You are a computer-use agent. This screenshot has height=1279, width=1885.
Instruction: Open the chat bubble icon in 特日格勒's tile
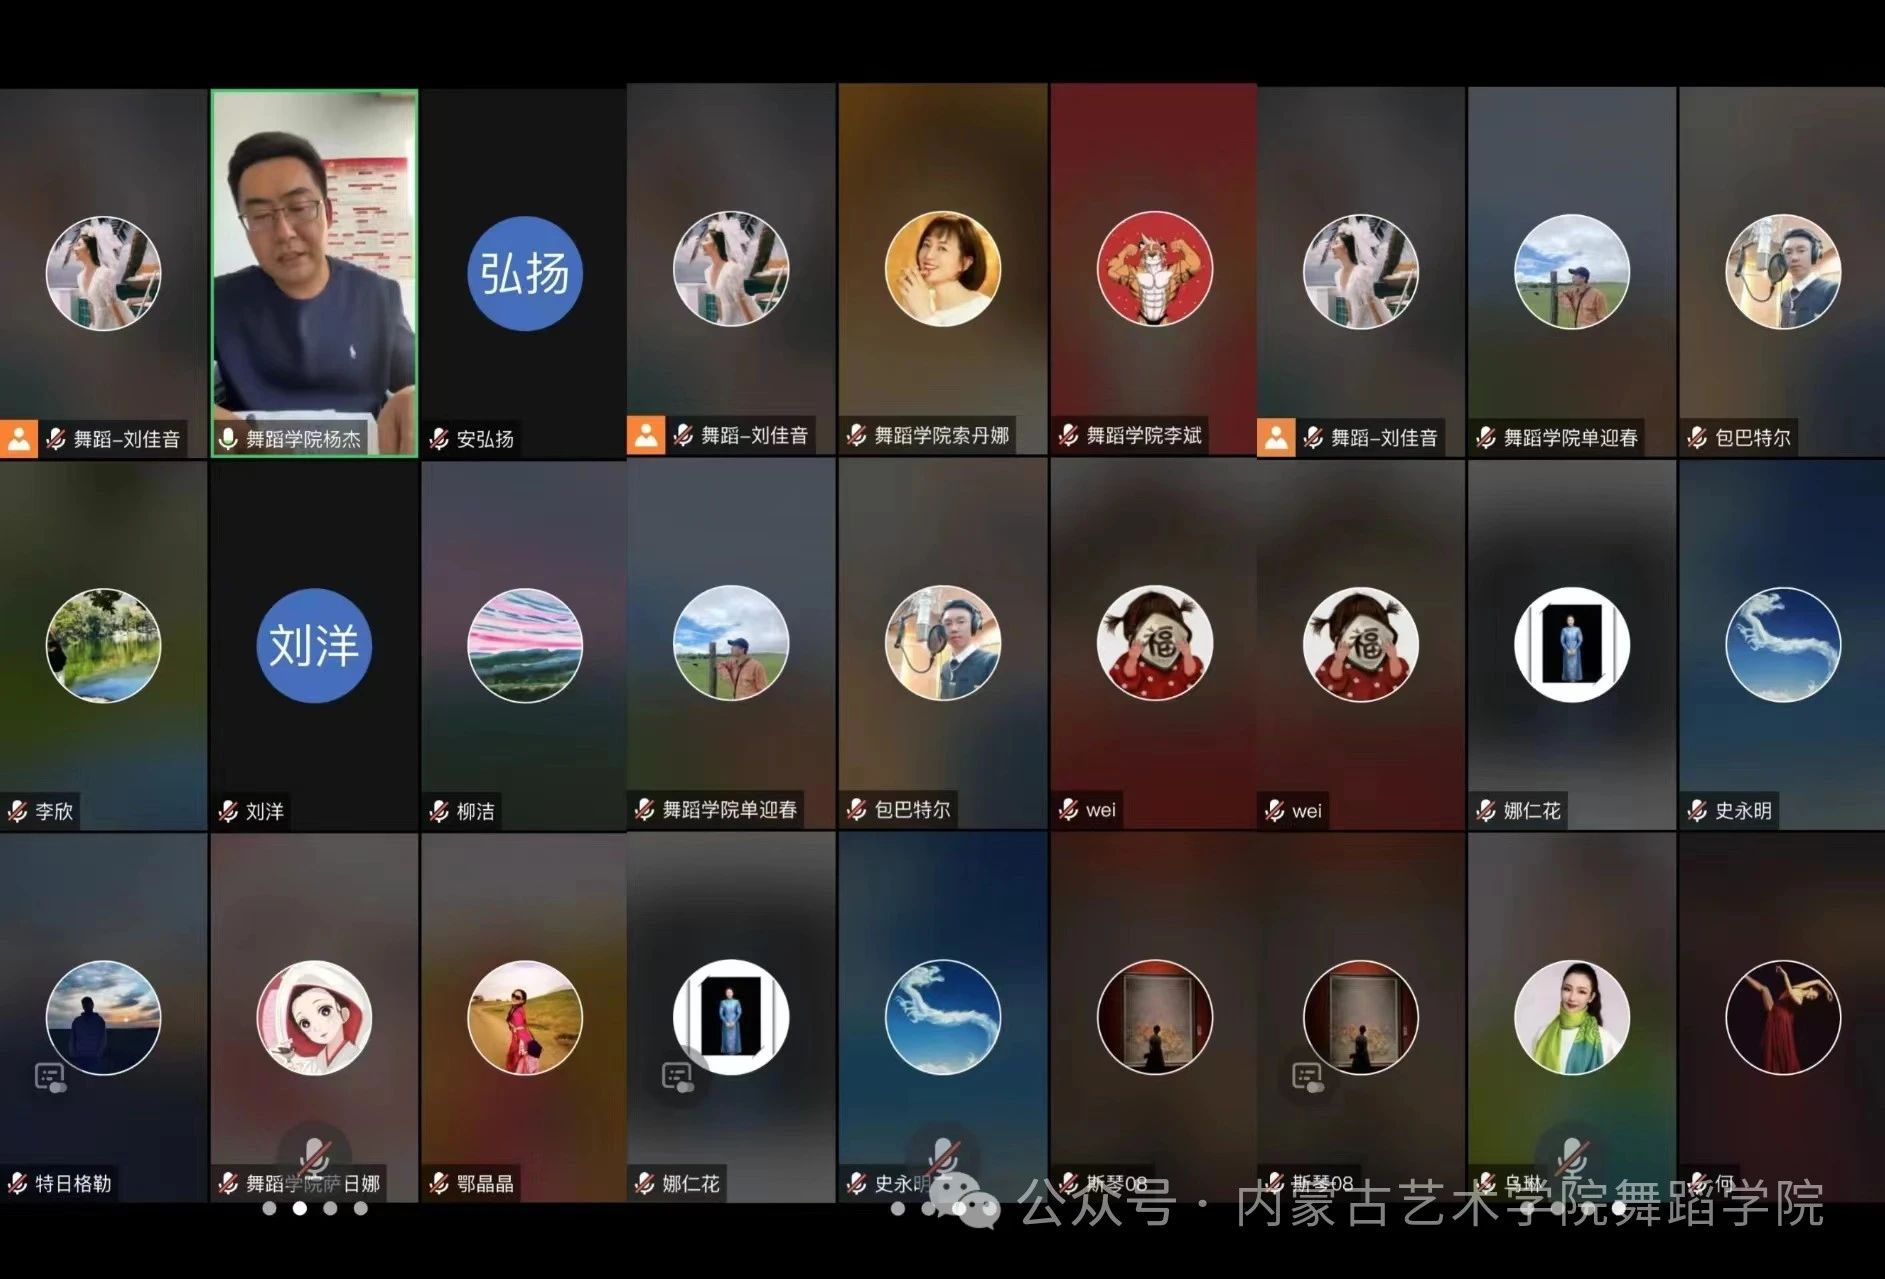point(49,1077)
